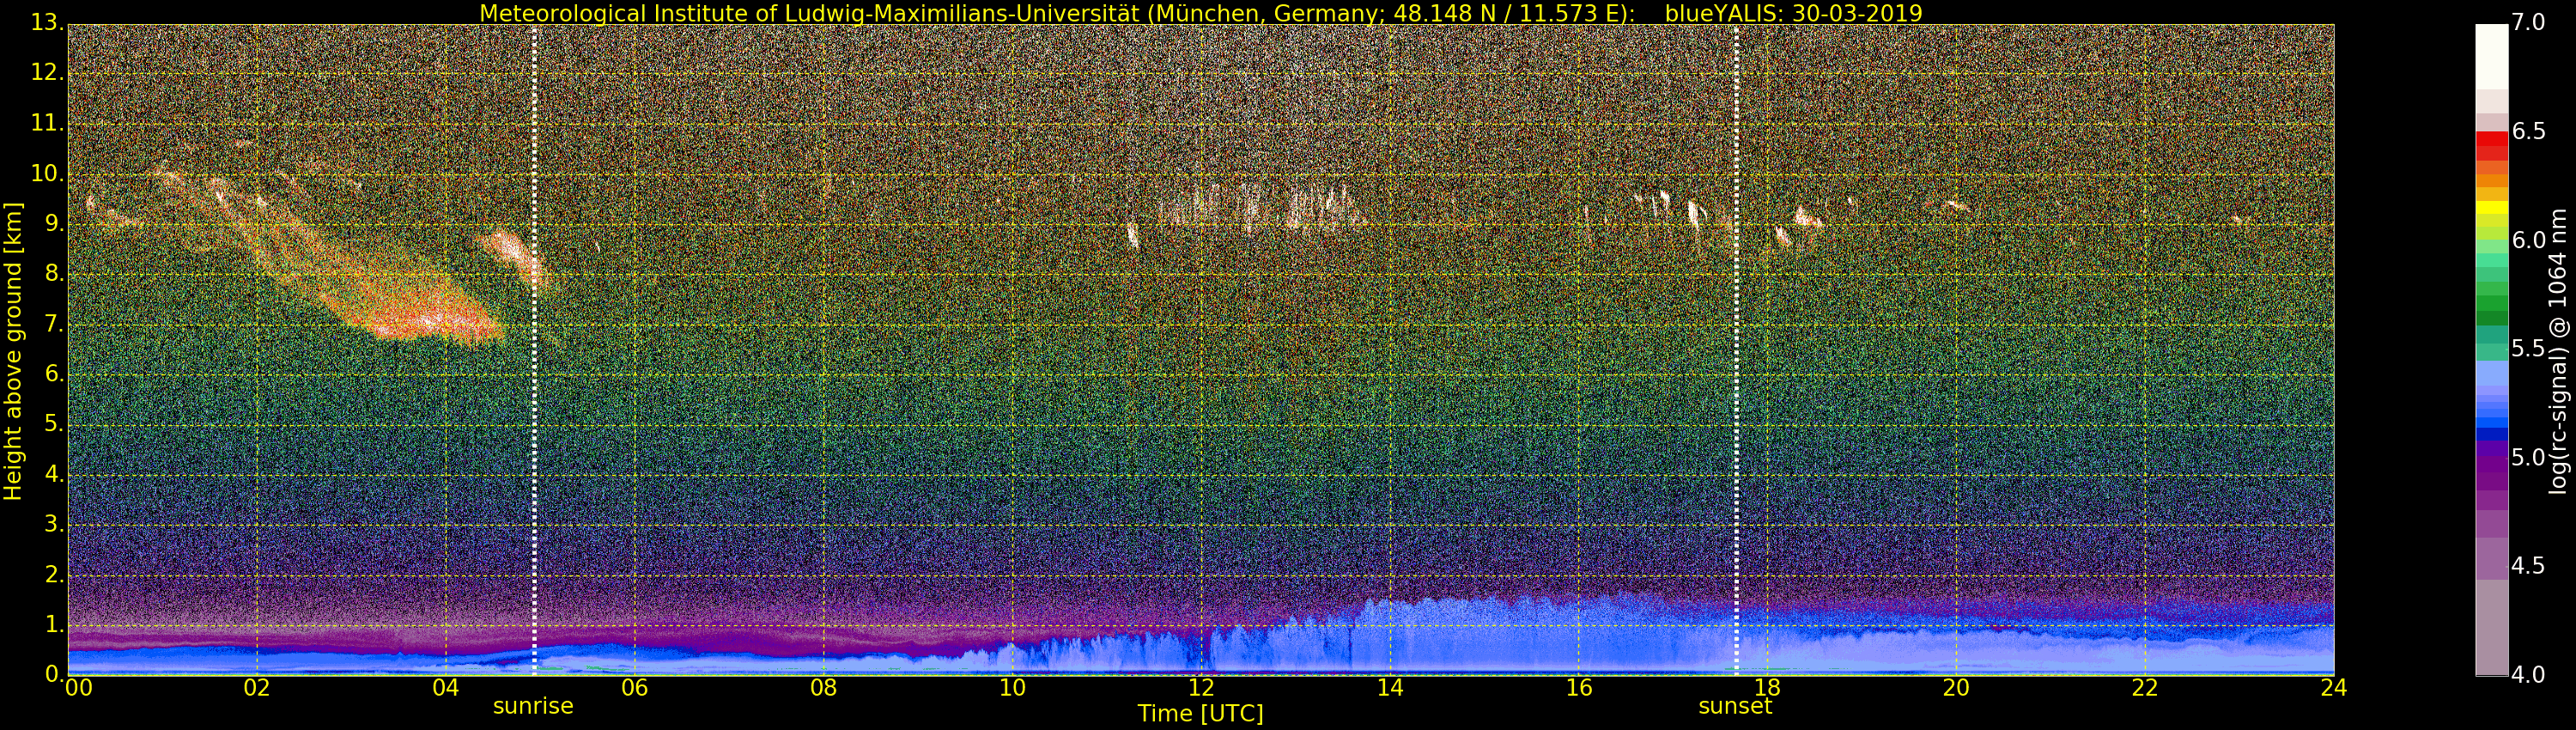Click the '10' time axis tick label
The height and width of the screenshot is (730, 2576).
(1012, 687)
